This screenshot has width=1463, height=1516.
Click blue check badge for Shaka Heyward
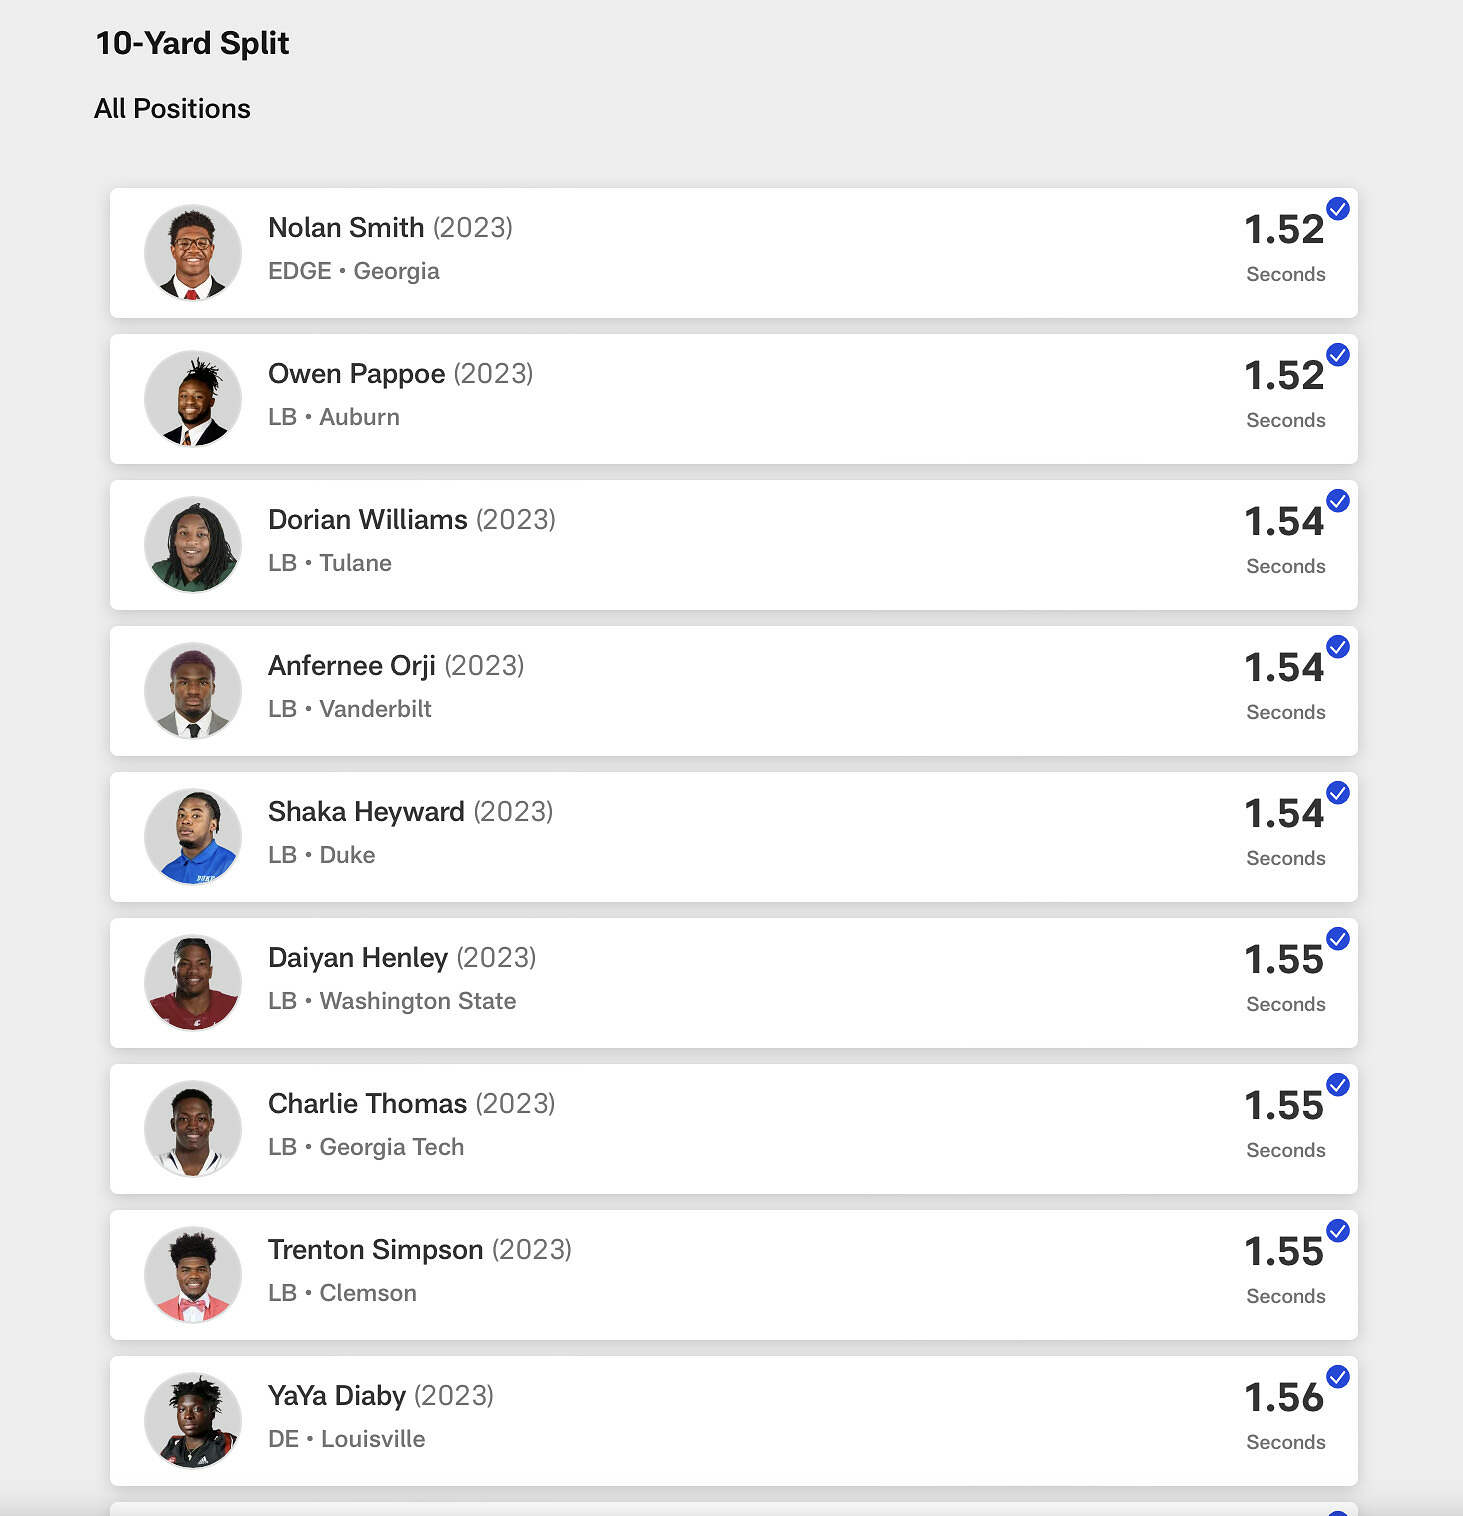tap(1337, 793)
